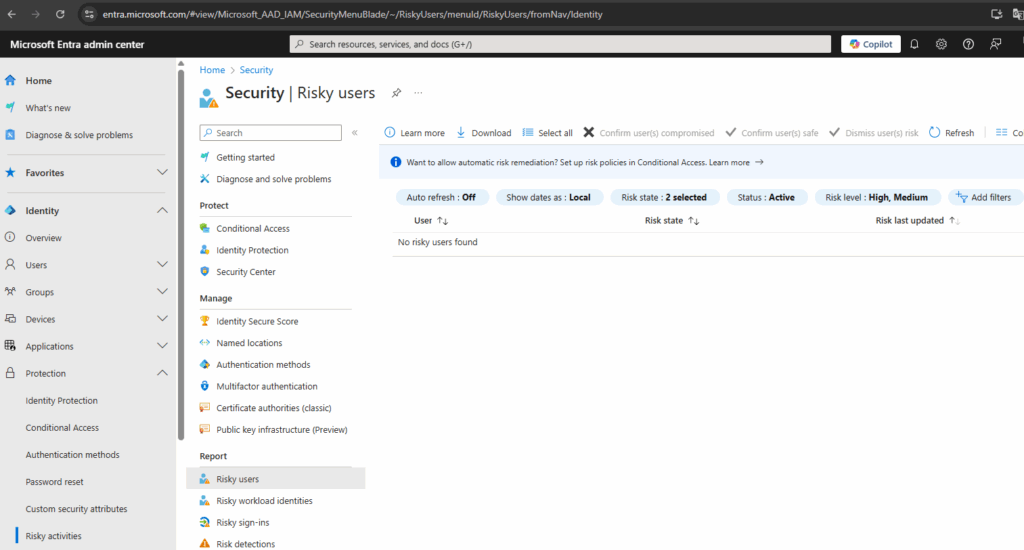
Task: Open the settings gear icon in header
Action: [941, 44]
